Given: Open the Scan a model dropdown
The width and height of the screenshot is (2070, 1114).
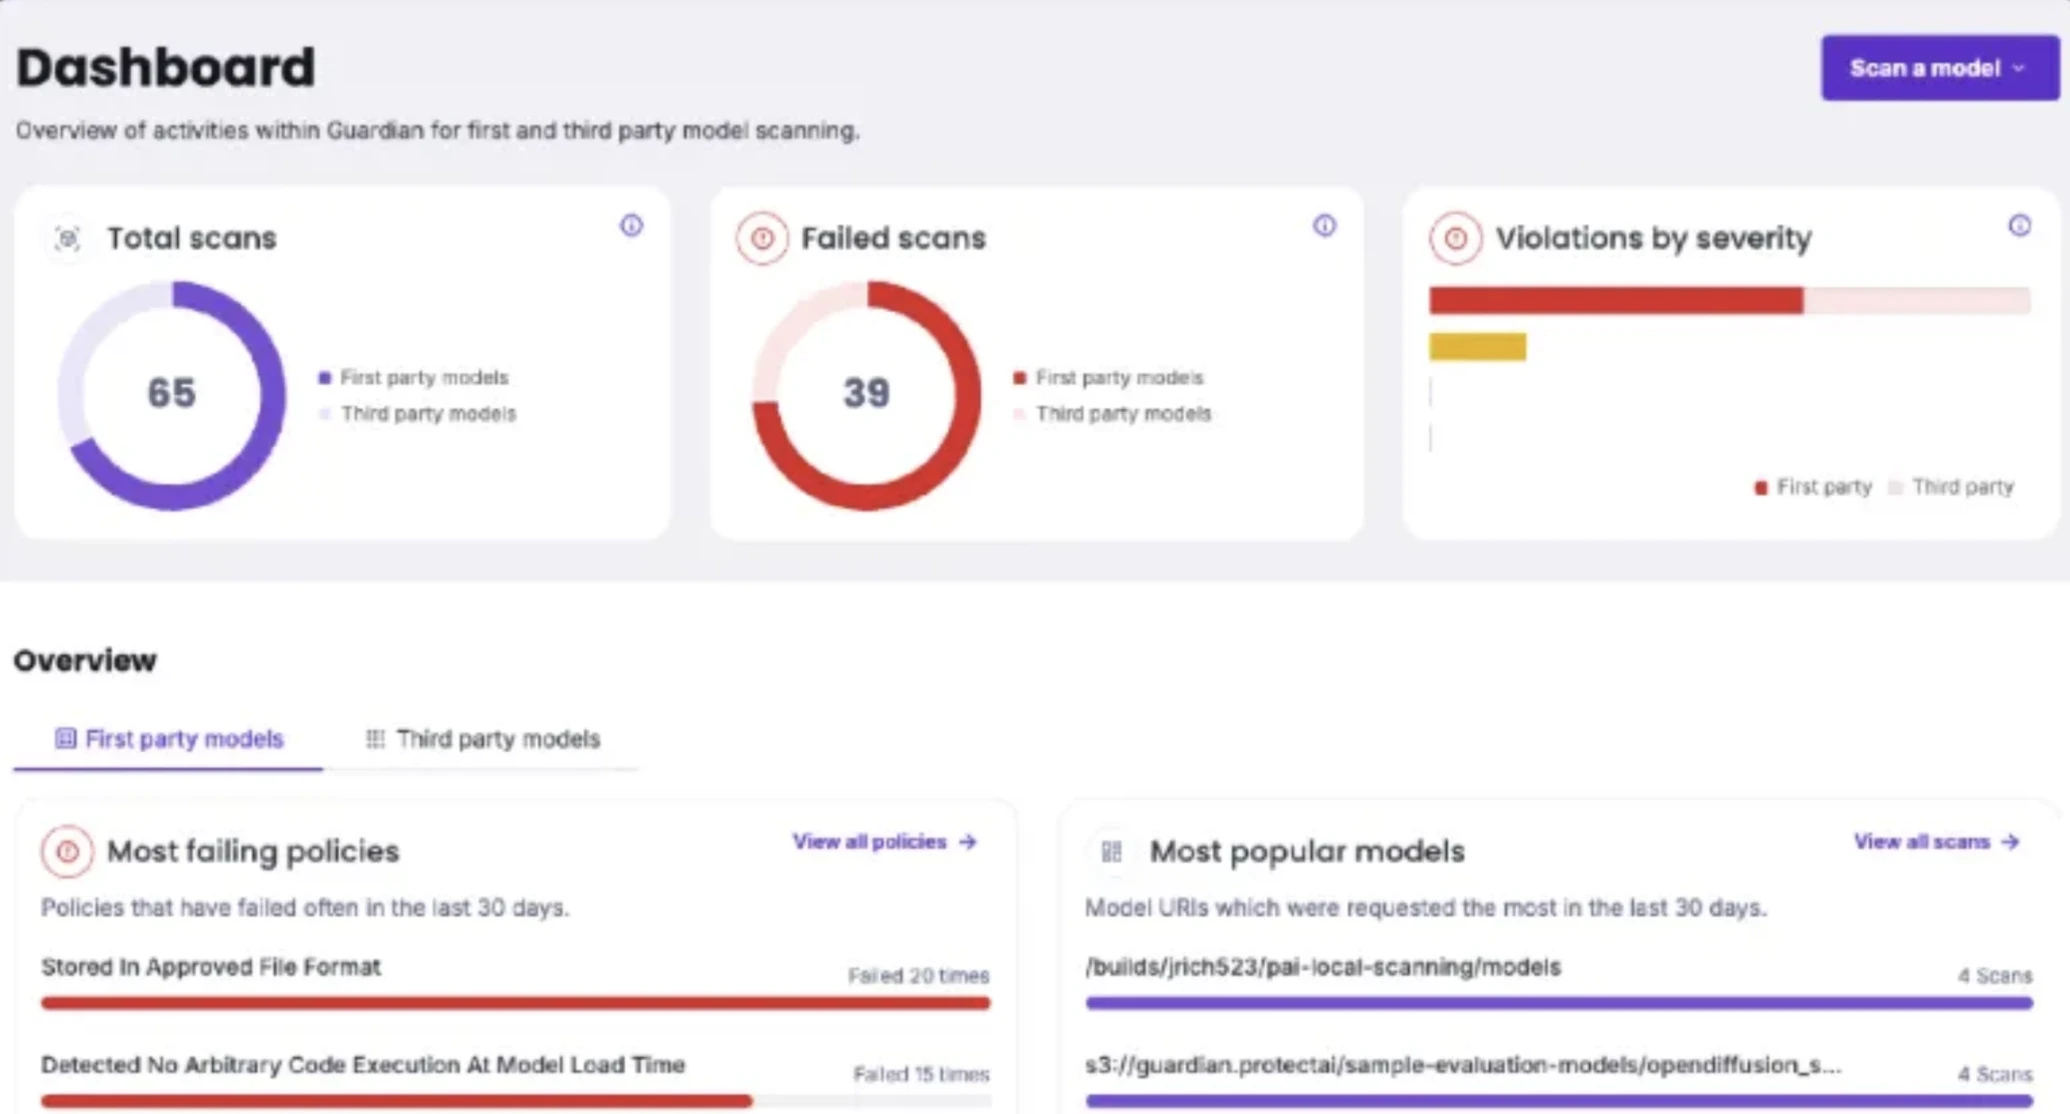Looking at the screenshot, I should tap(1939, 68).
